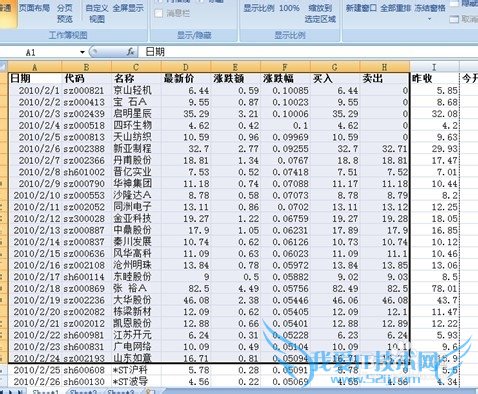Click the 卖出 header cell
This screenshot has width=478, height=394.
[384, 78]
